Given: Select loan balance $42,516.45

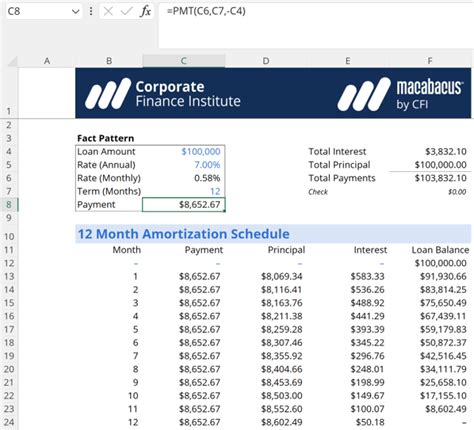Looking at the screenshot, I should click(443, 356).
